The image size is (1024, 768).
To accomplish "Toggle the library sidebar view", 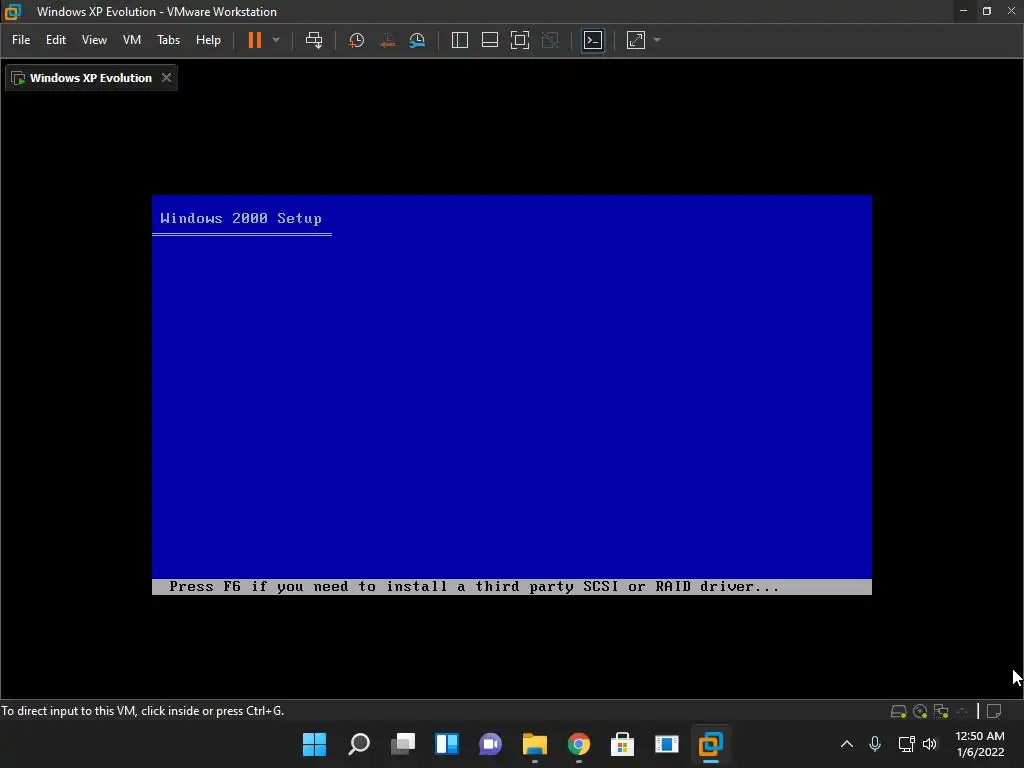I will point(460,40).
